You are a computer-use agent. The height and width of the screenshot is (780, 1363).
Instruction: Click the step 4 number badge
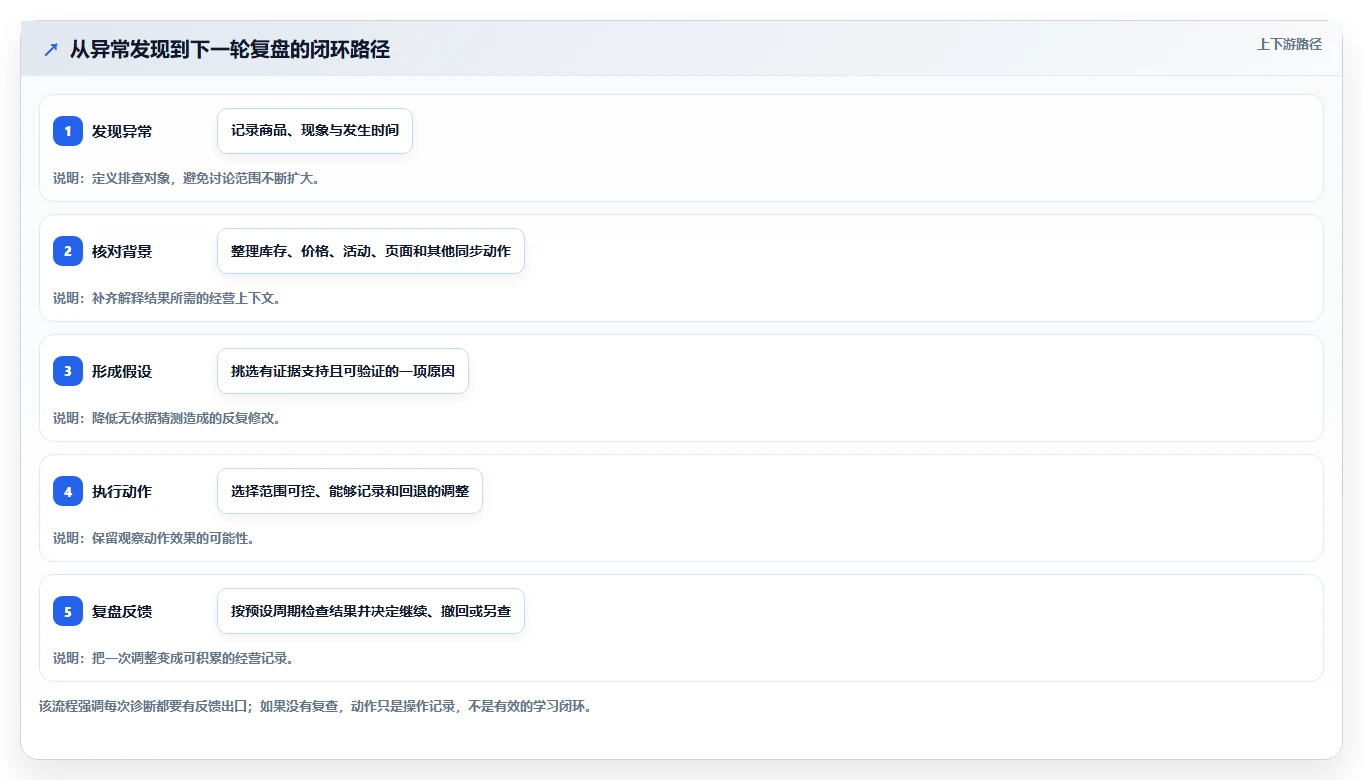coord(68,491)
